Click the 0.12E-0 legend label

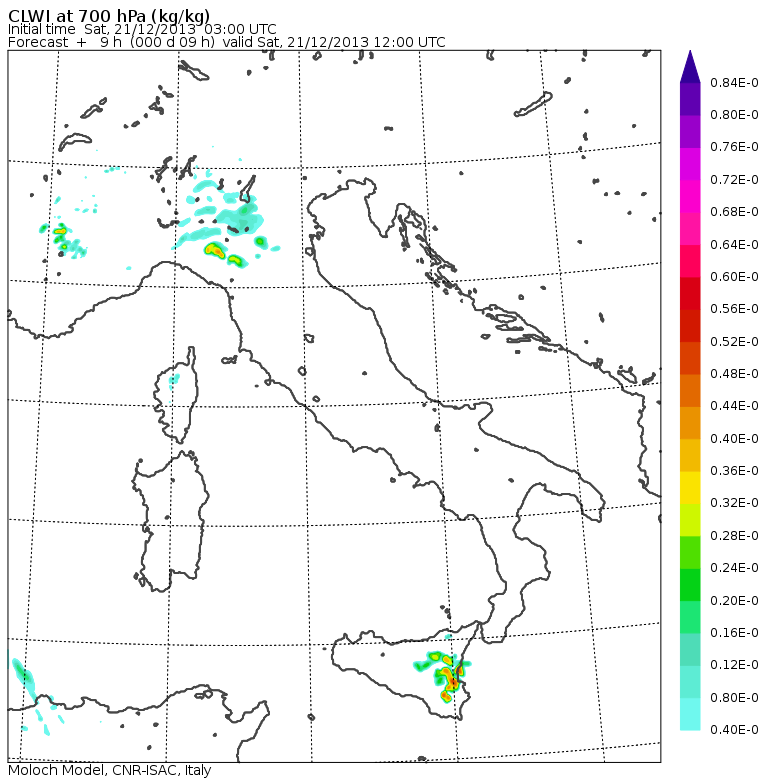click(734, 665)
